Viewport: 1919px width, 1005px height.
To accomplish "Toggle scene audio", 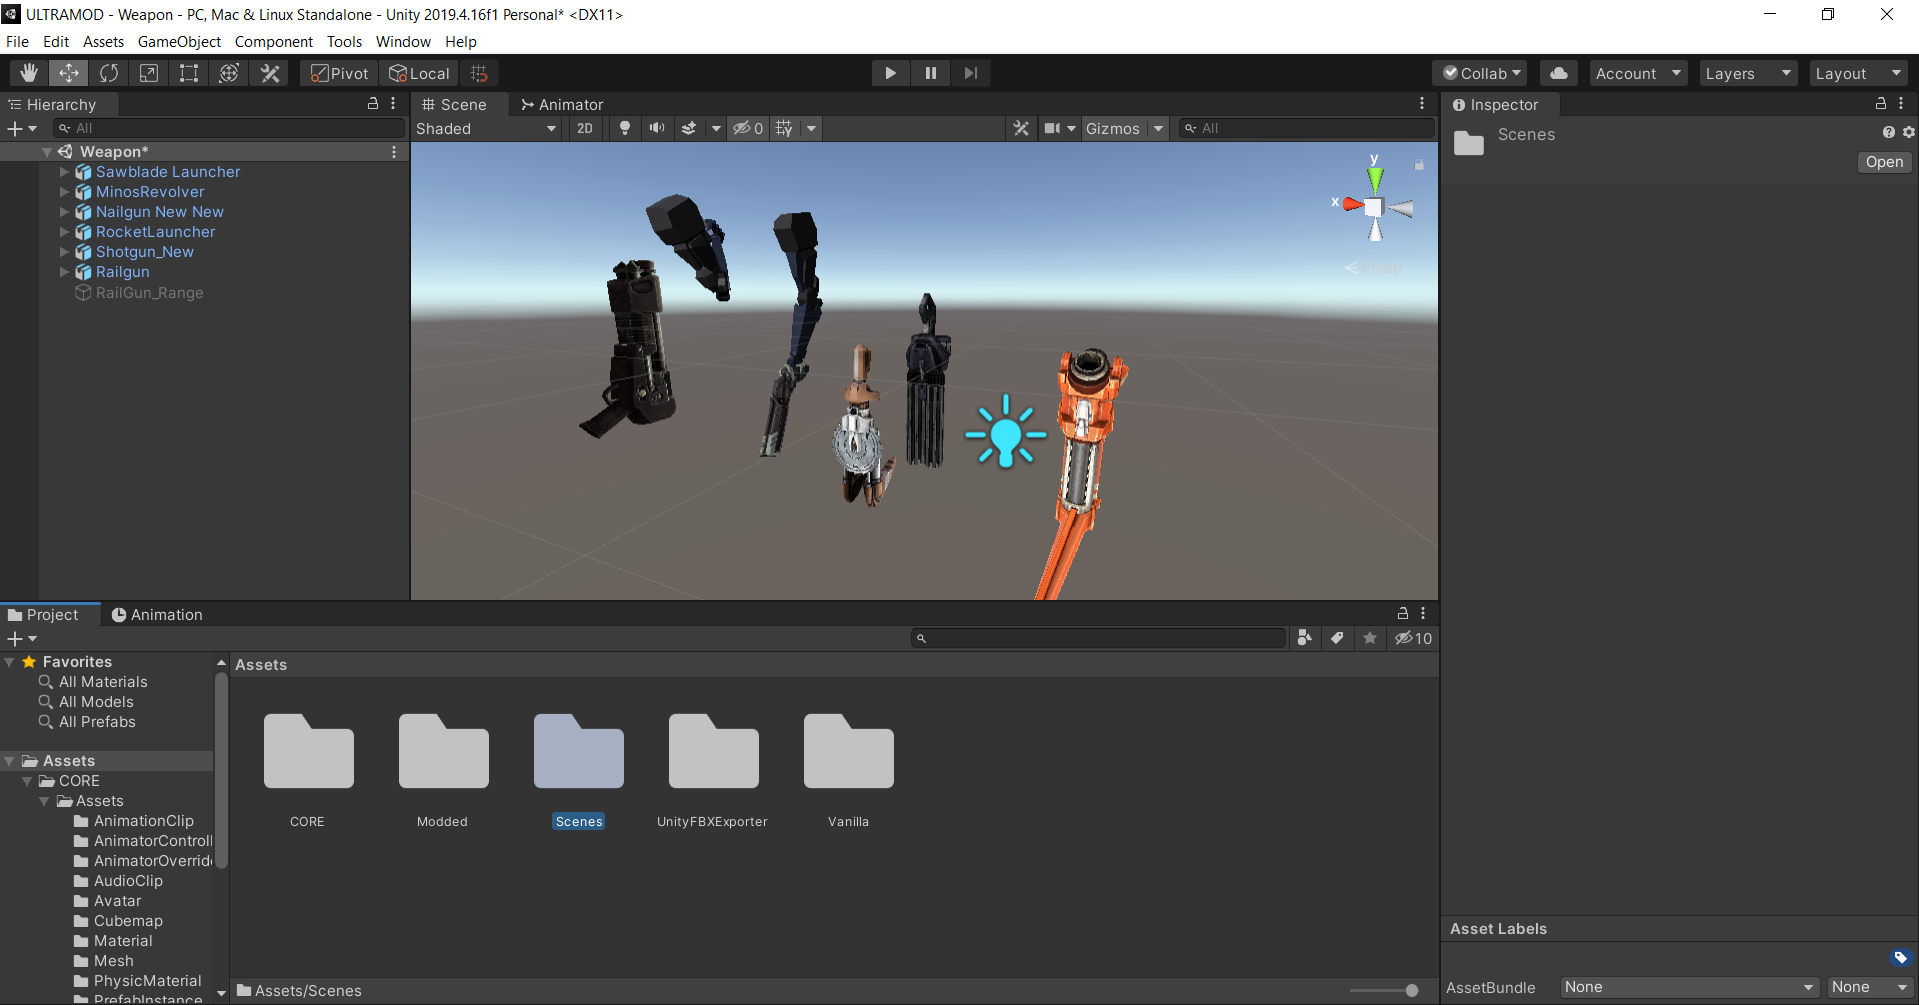I will (x=657, y=128).
